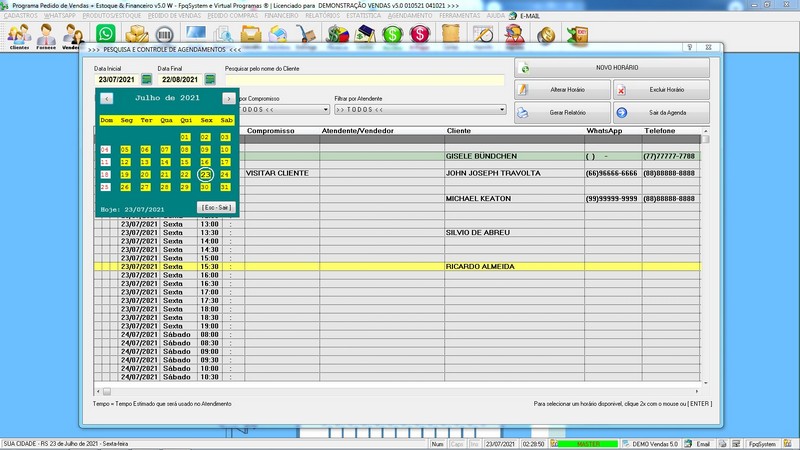The height and width of the screenshot is (450, 800).
Task: Open the RELATÓRIOS menu
Action: point(322,16)
